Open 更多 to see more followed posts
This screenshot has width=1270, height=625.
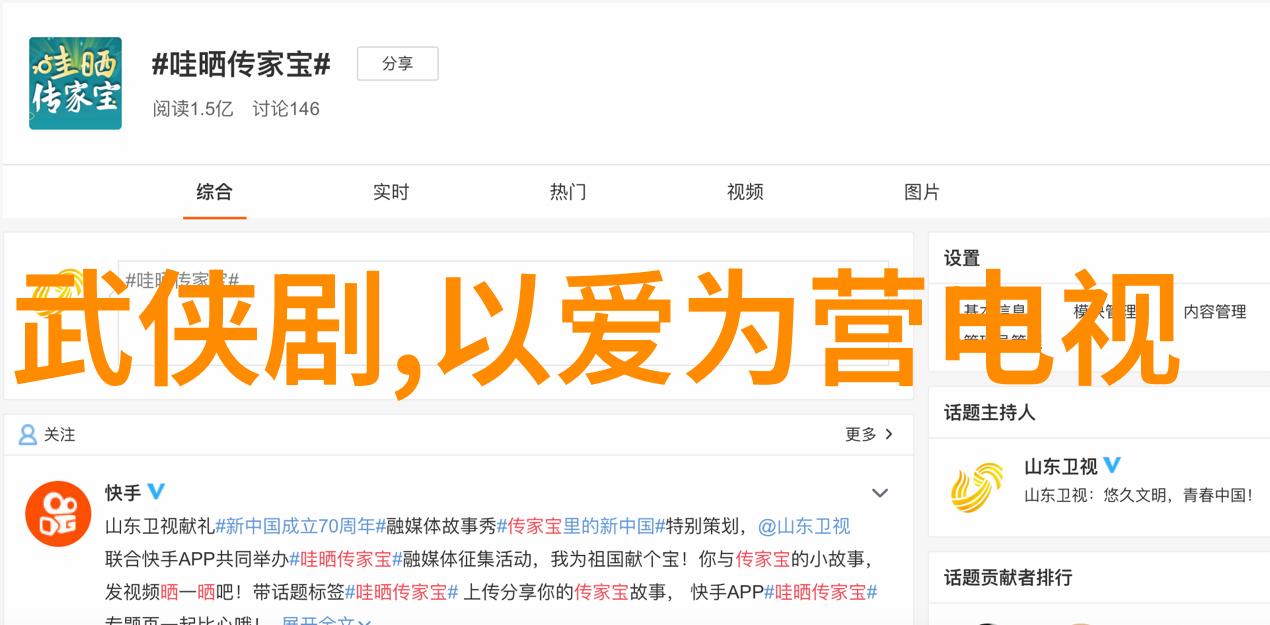coord(869,435)
